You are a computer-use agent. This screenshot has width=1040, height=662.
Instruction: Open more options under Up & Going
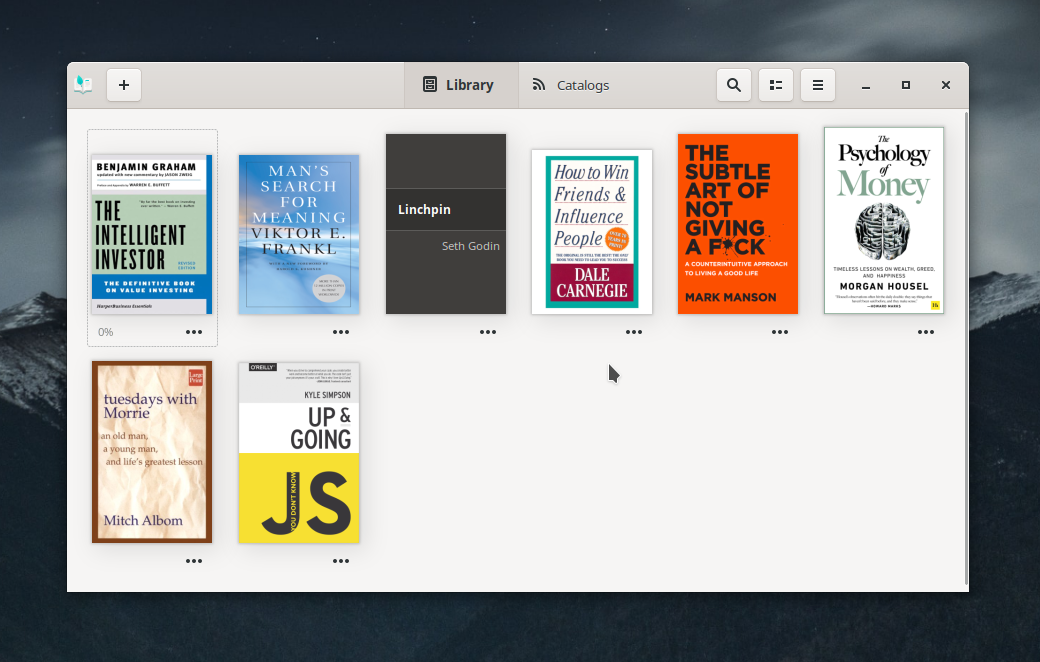click(x=341, y=561)
